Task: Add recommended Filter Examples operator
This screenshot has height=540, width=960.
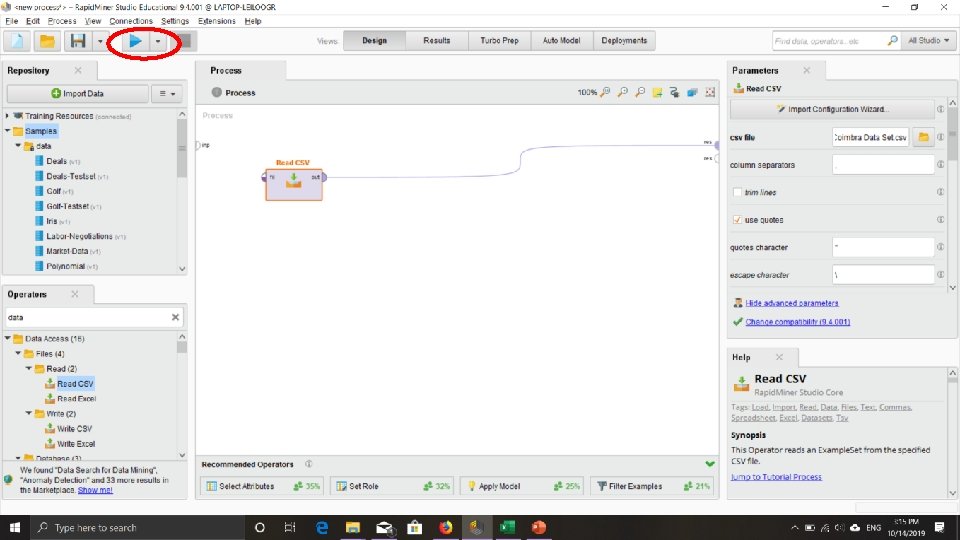Action: [x=653, y=486]
